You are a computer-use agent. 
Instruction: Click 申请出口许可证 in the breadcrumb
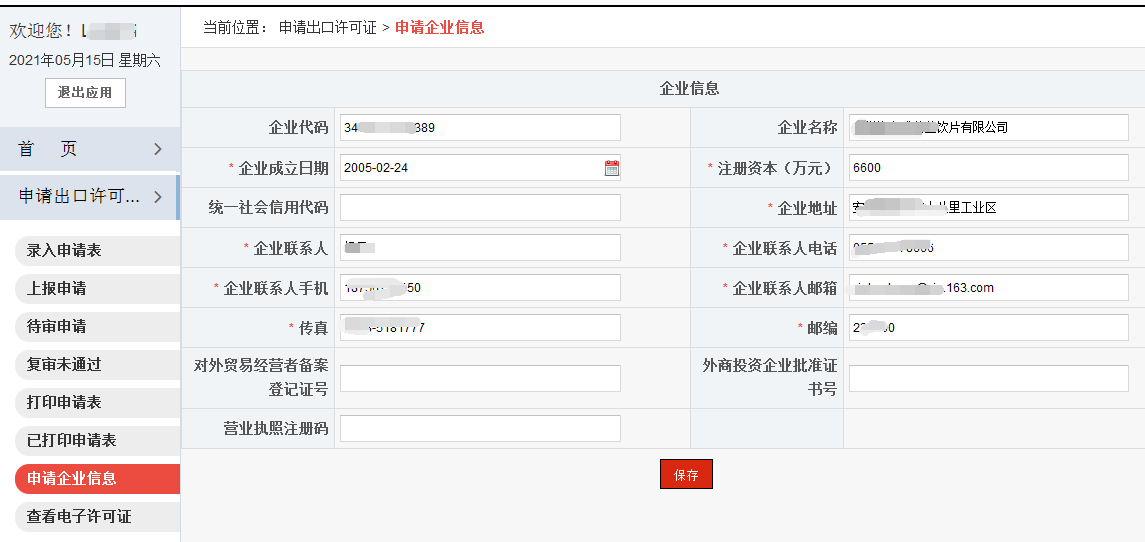(x=328, y=28)
